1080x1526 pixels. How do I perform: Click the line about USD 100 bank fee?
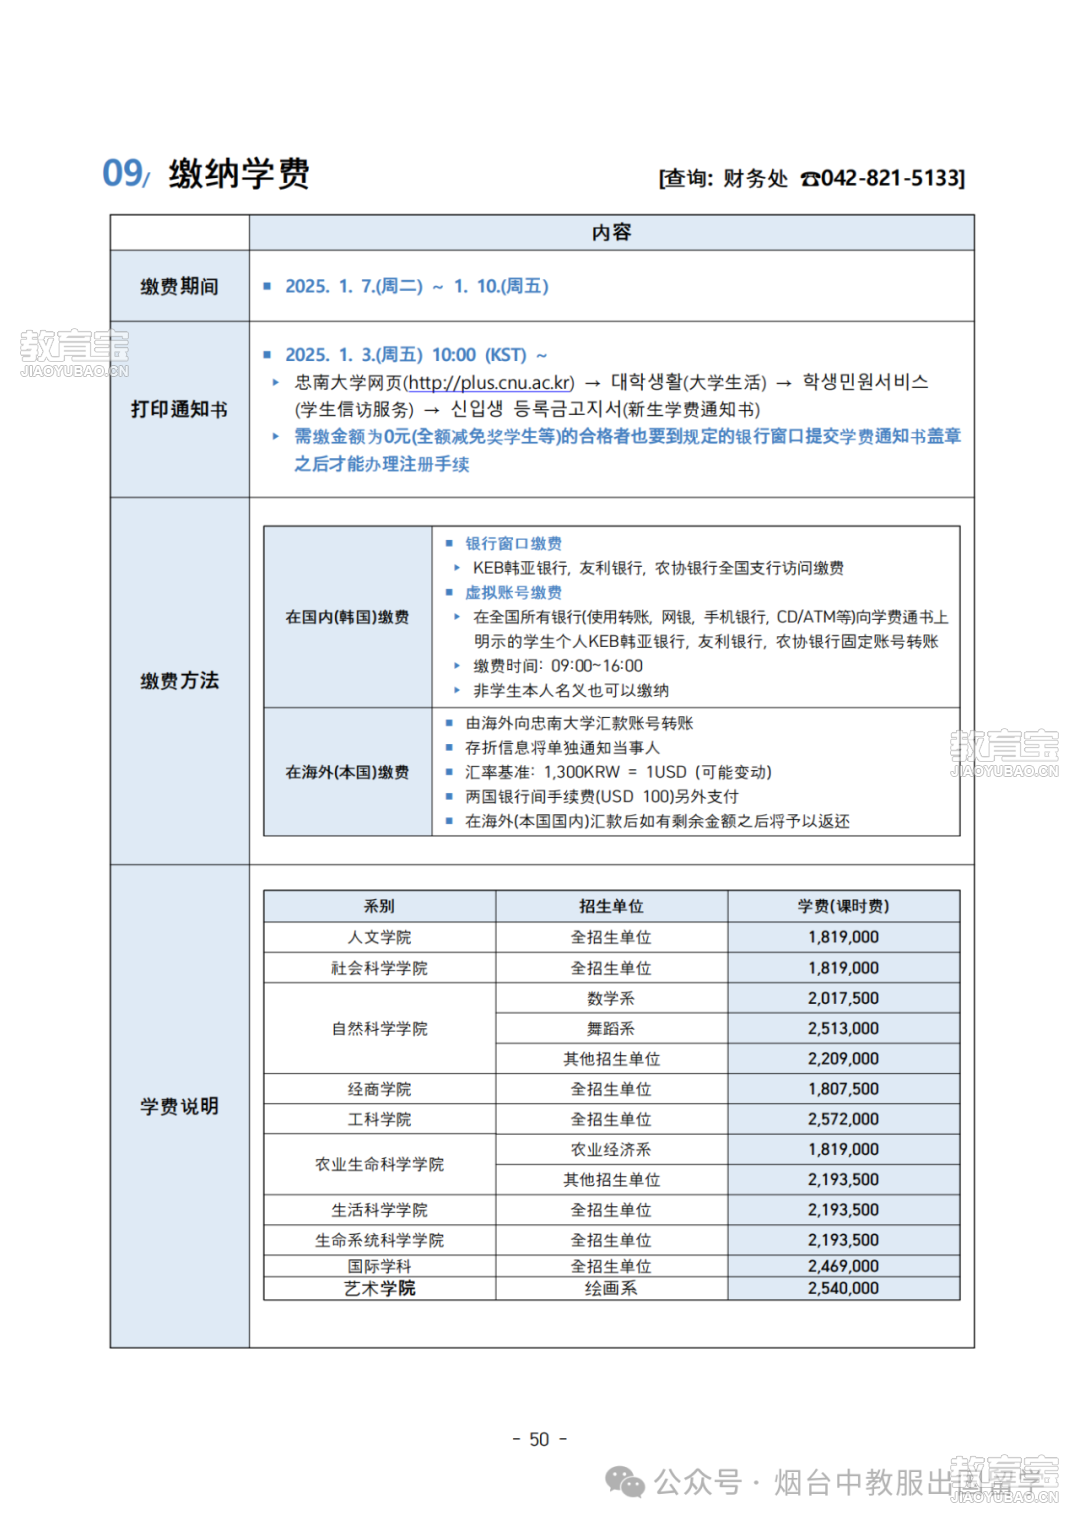(x=602, y=796)
